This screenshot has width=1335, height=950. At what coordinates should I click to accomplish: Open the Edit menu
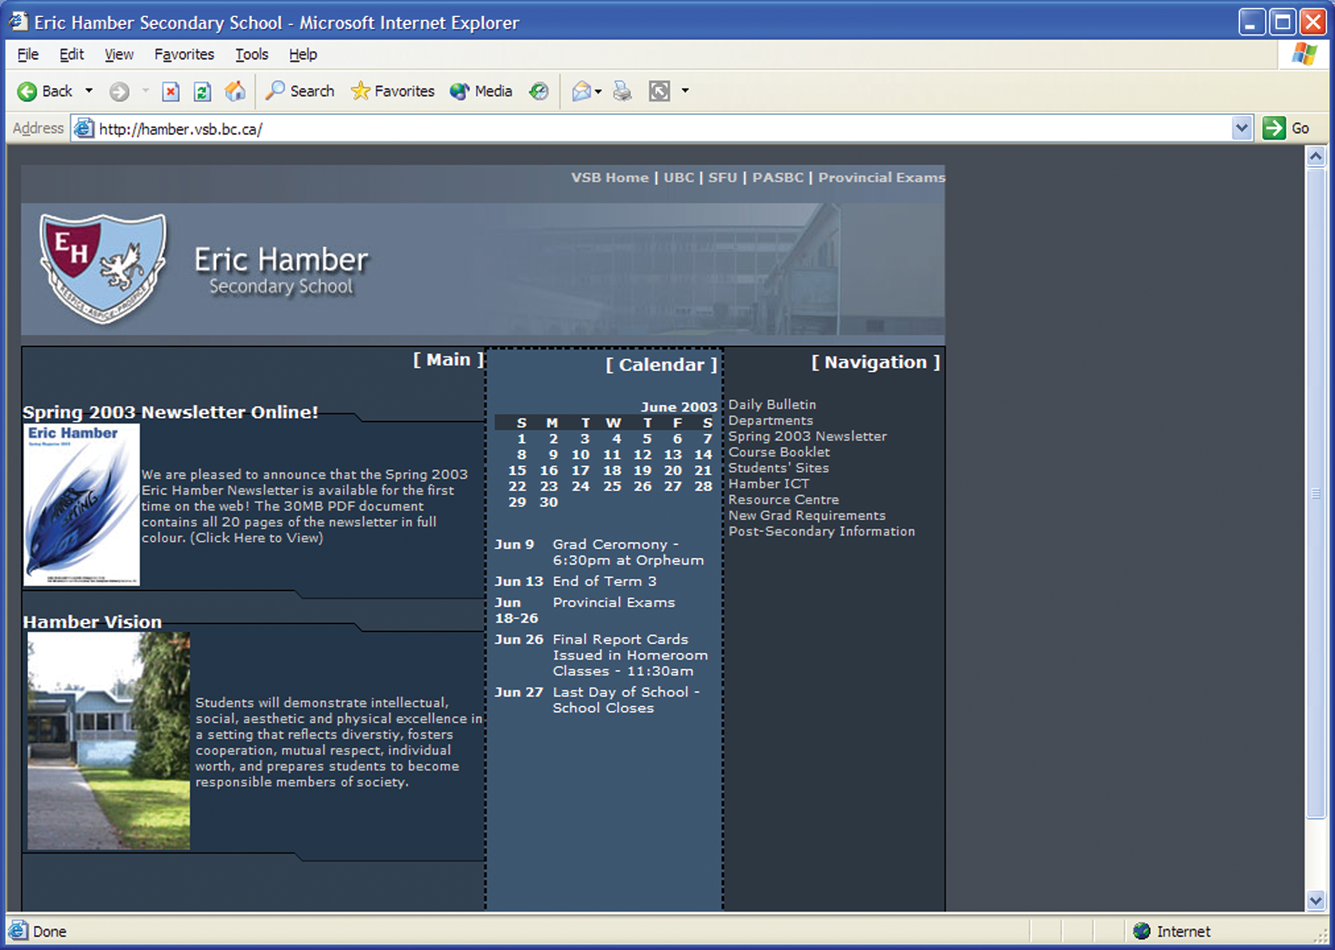click(x=72, y=54)
